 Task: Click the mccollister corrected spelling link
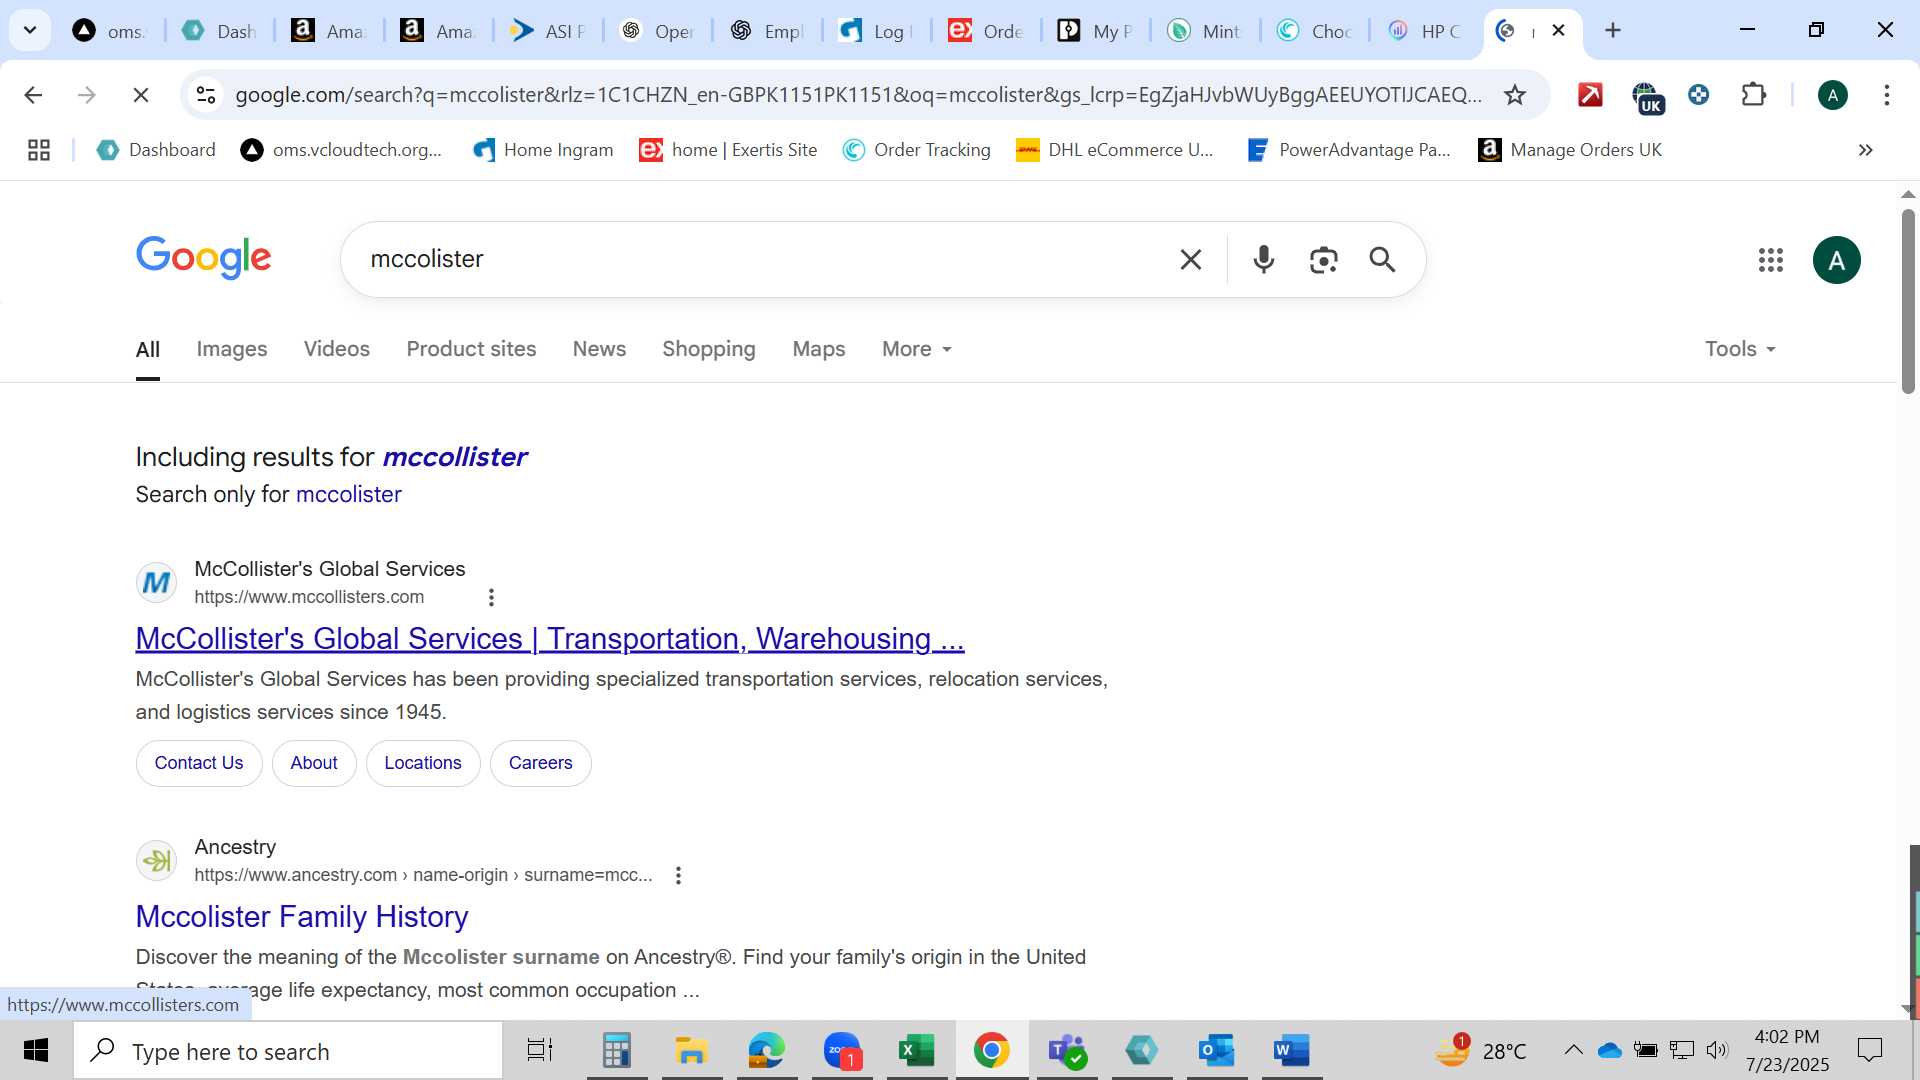(x=455, y=457)
